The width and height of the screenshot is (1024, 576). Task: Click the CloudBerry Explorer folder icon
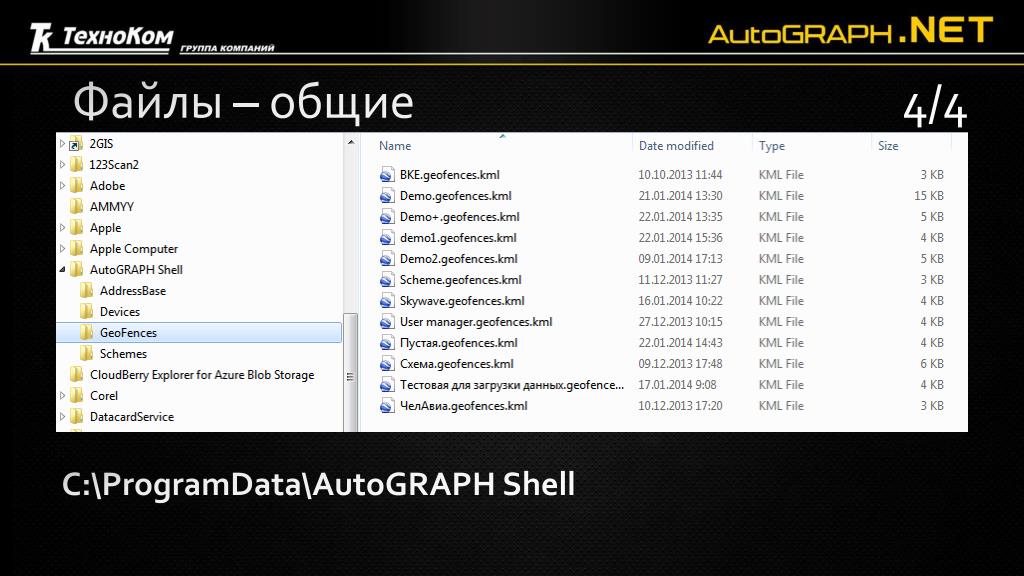[76, 374]
